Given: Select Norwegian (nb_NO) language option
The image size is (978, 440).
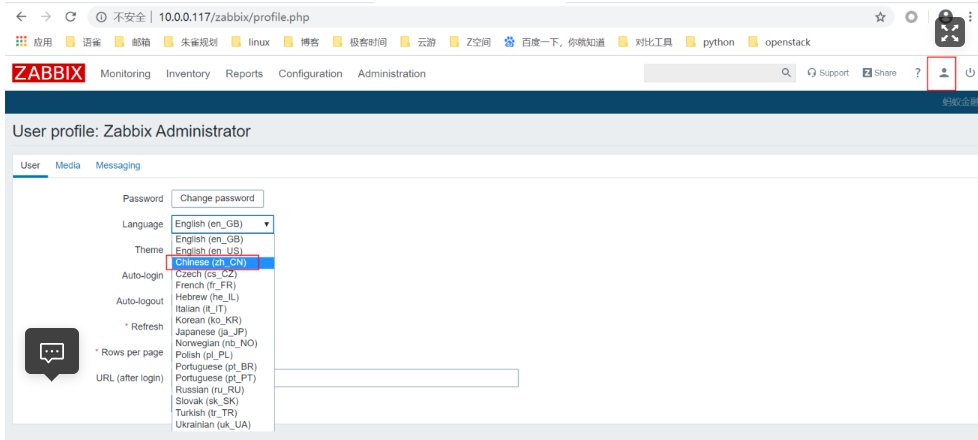Looking at the screenshot, I should 223,343.
